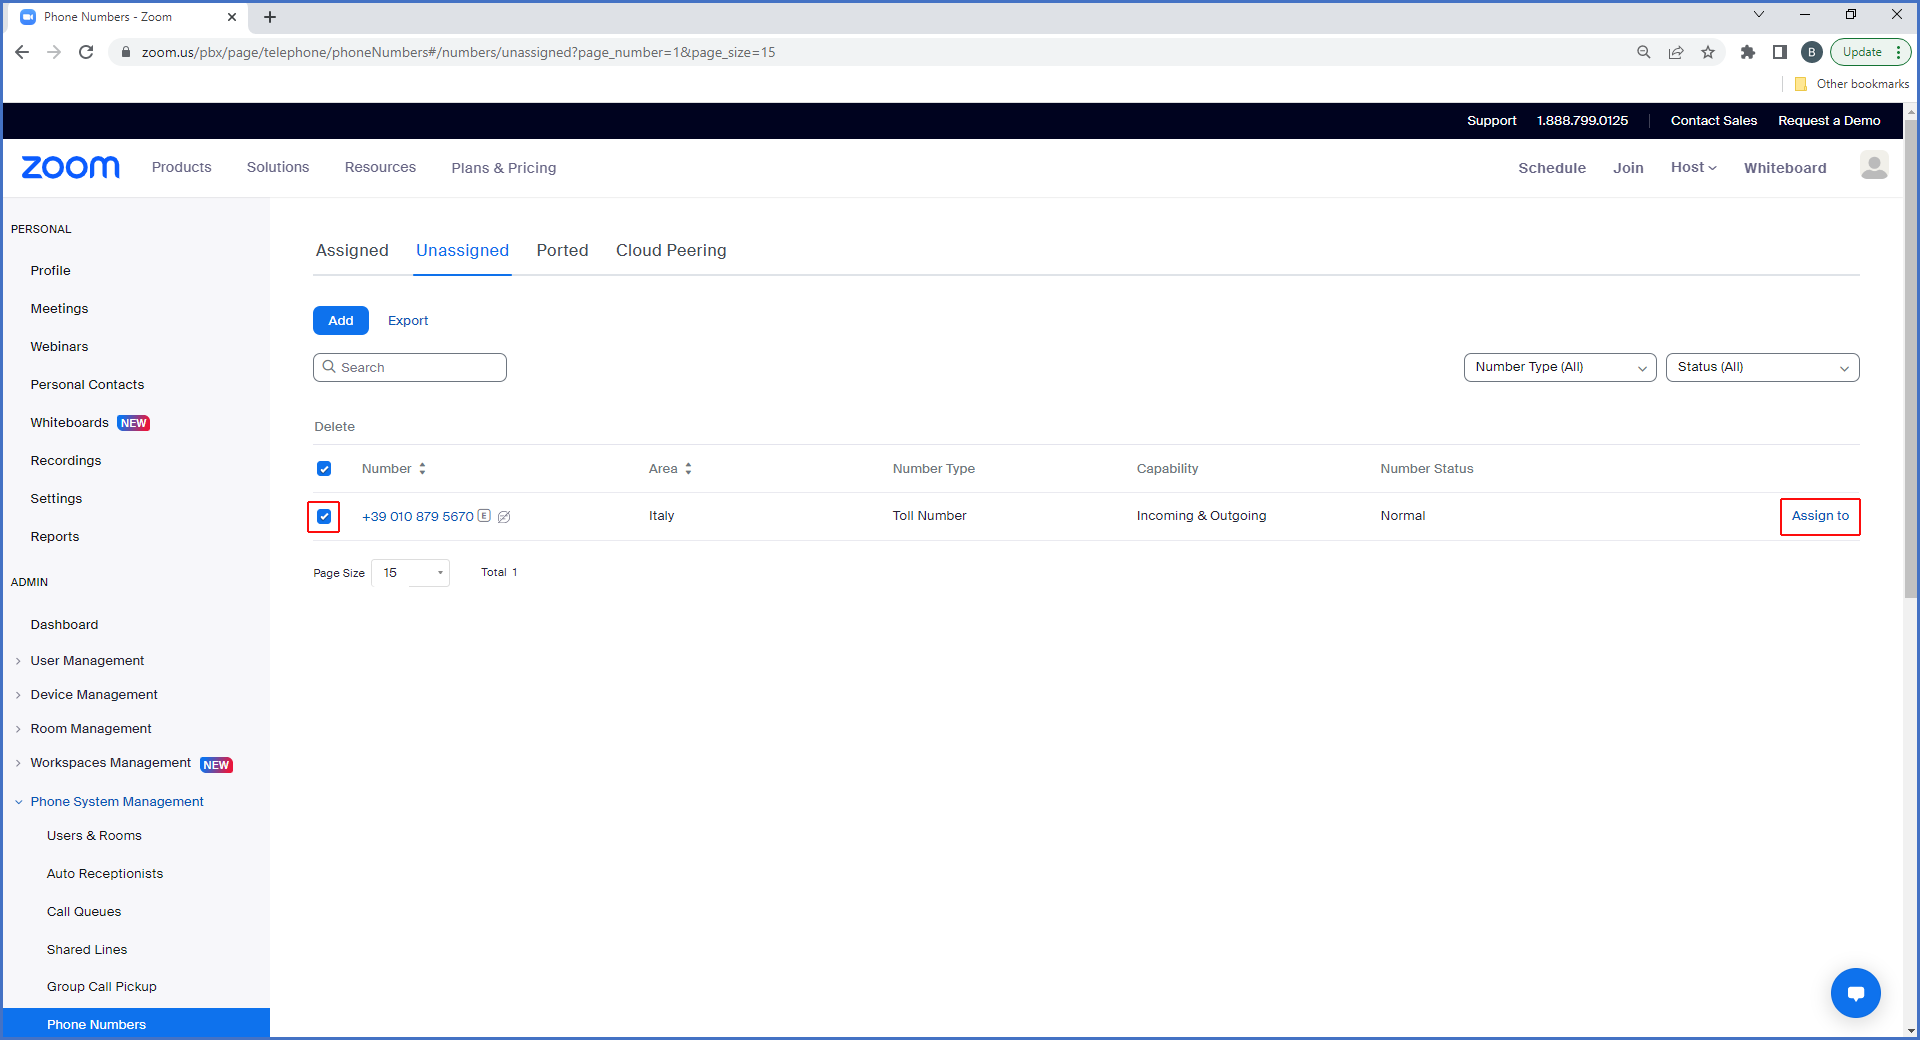This screenshot has width=1920, height=1040.
Task: Open the Products menu
Action: point(181,167)
